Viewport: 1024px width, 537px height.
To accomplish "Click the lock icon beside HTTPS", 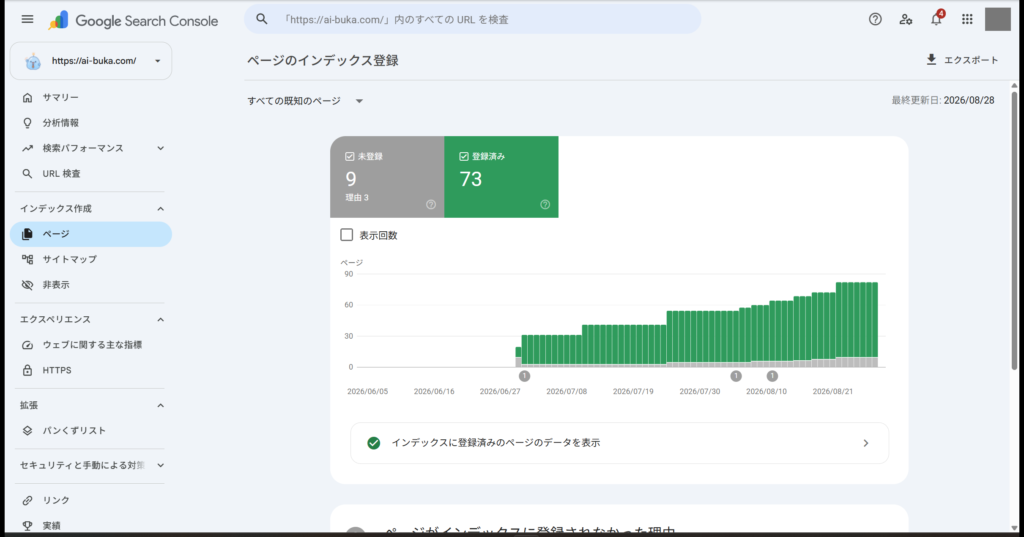I will pyautogui.click(x=27, y=370).
